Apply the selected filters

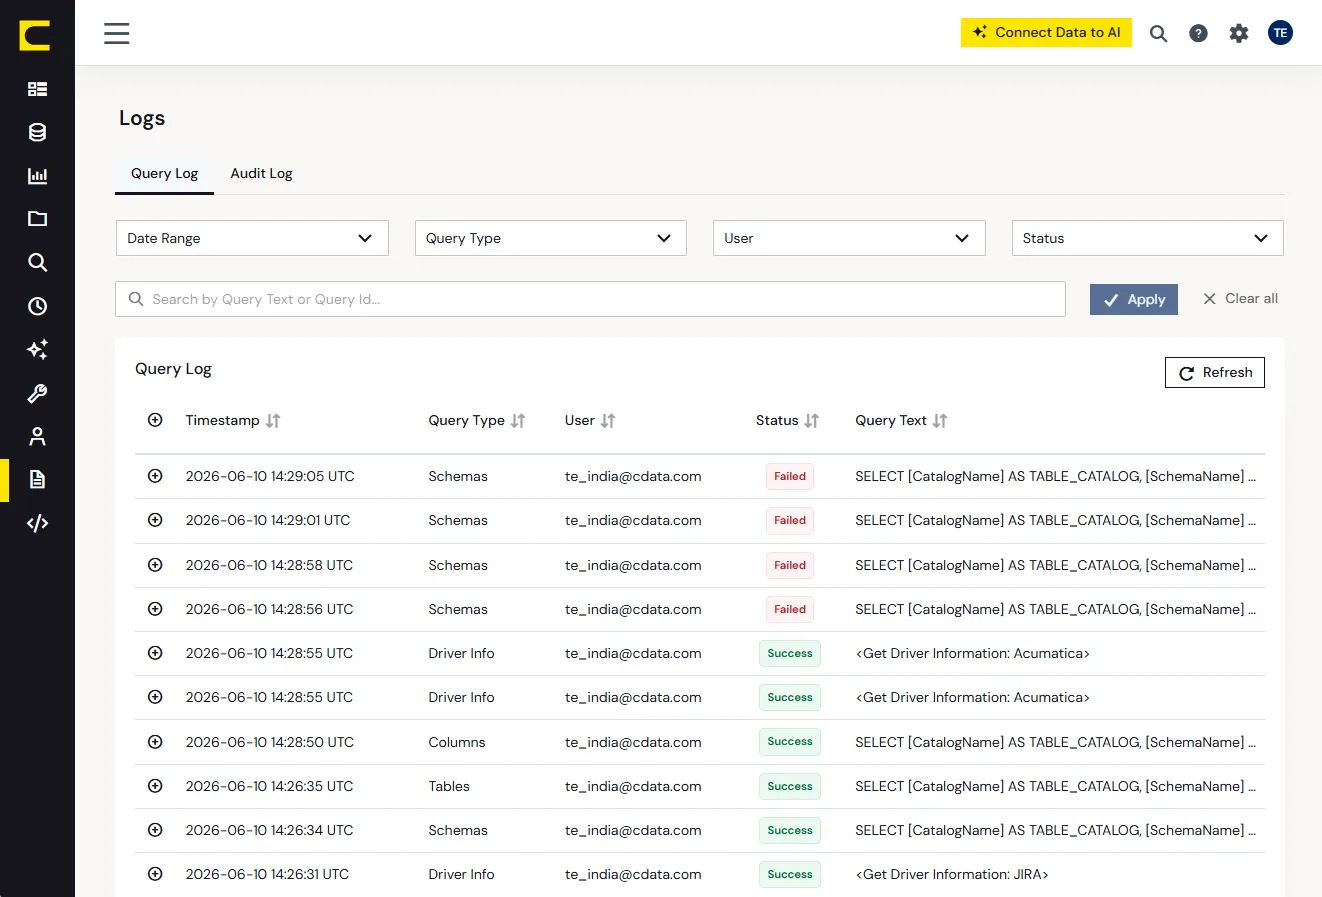click(1134, 299)
